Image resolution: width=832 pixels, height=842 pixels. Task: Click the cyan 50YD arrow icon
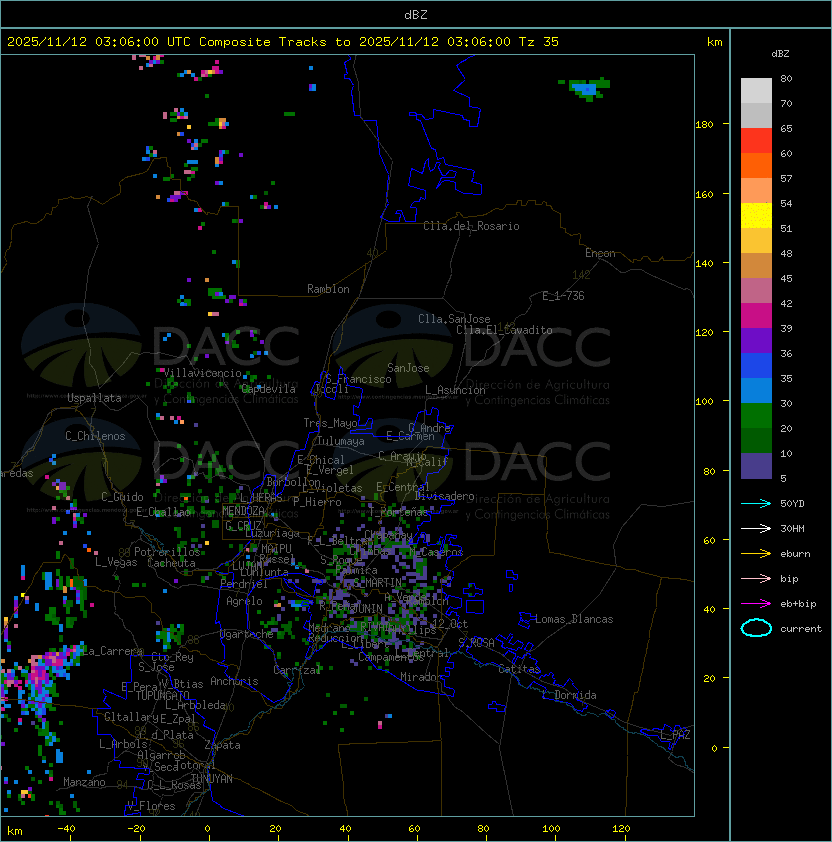[x=756, y=503]
